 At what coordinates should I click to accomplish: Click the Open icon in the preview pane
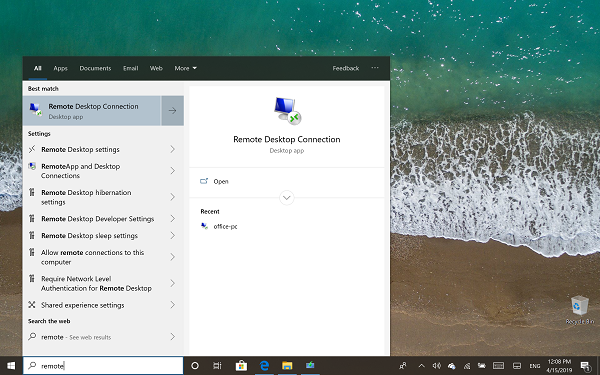click(x=204, y=181)
